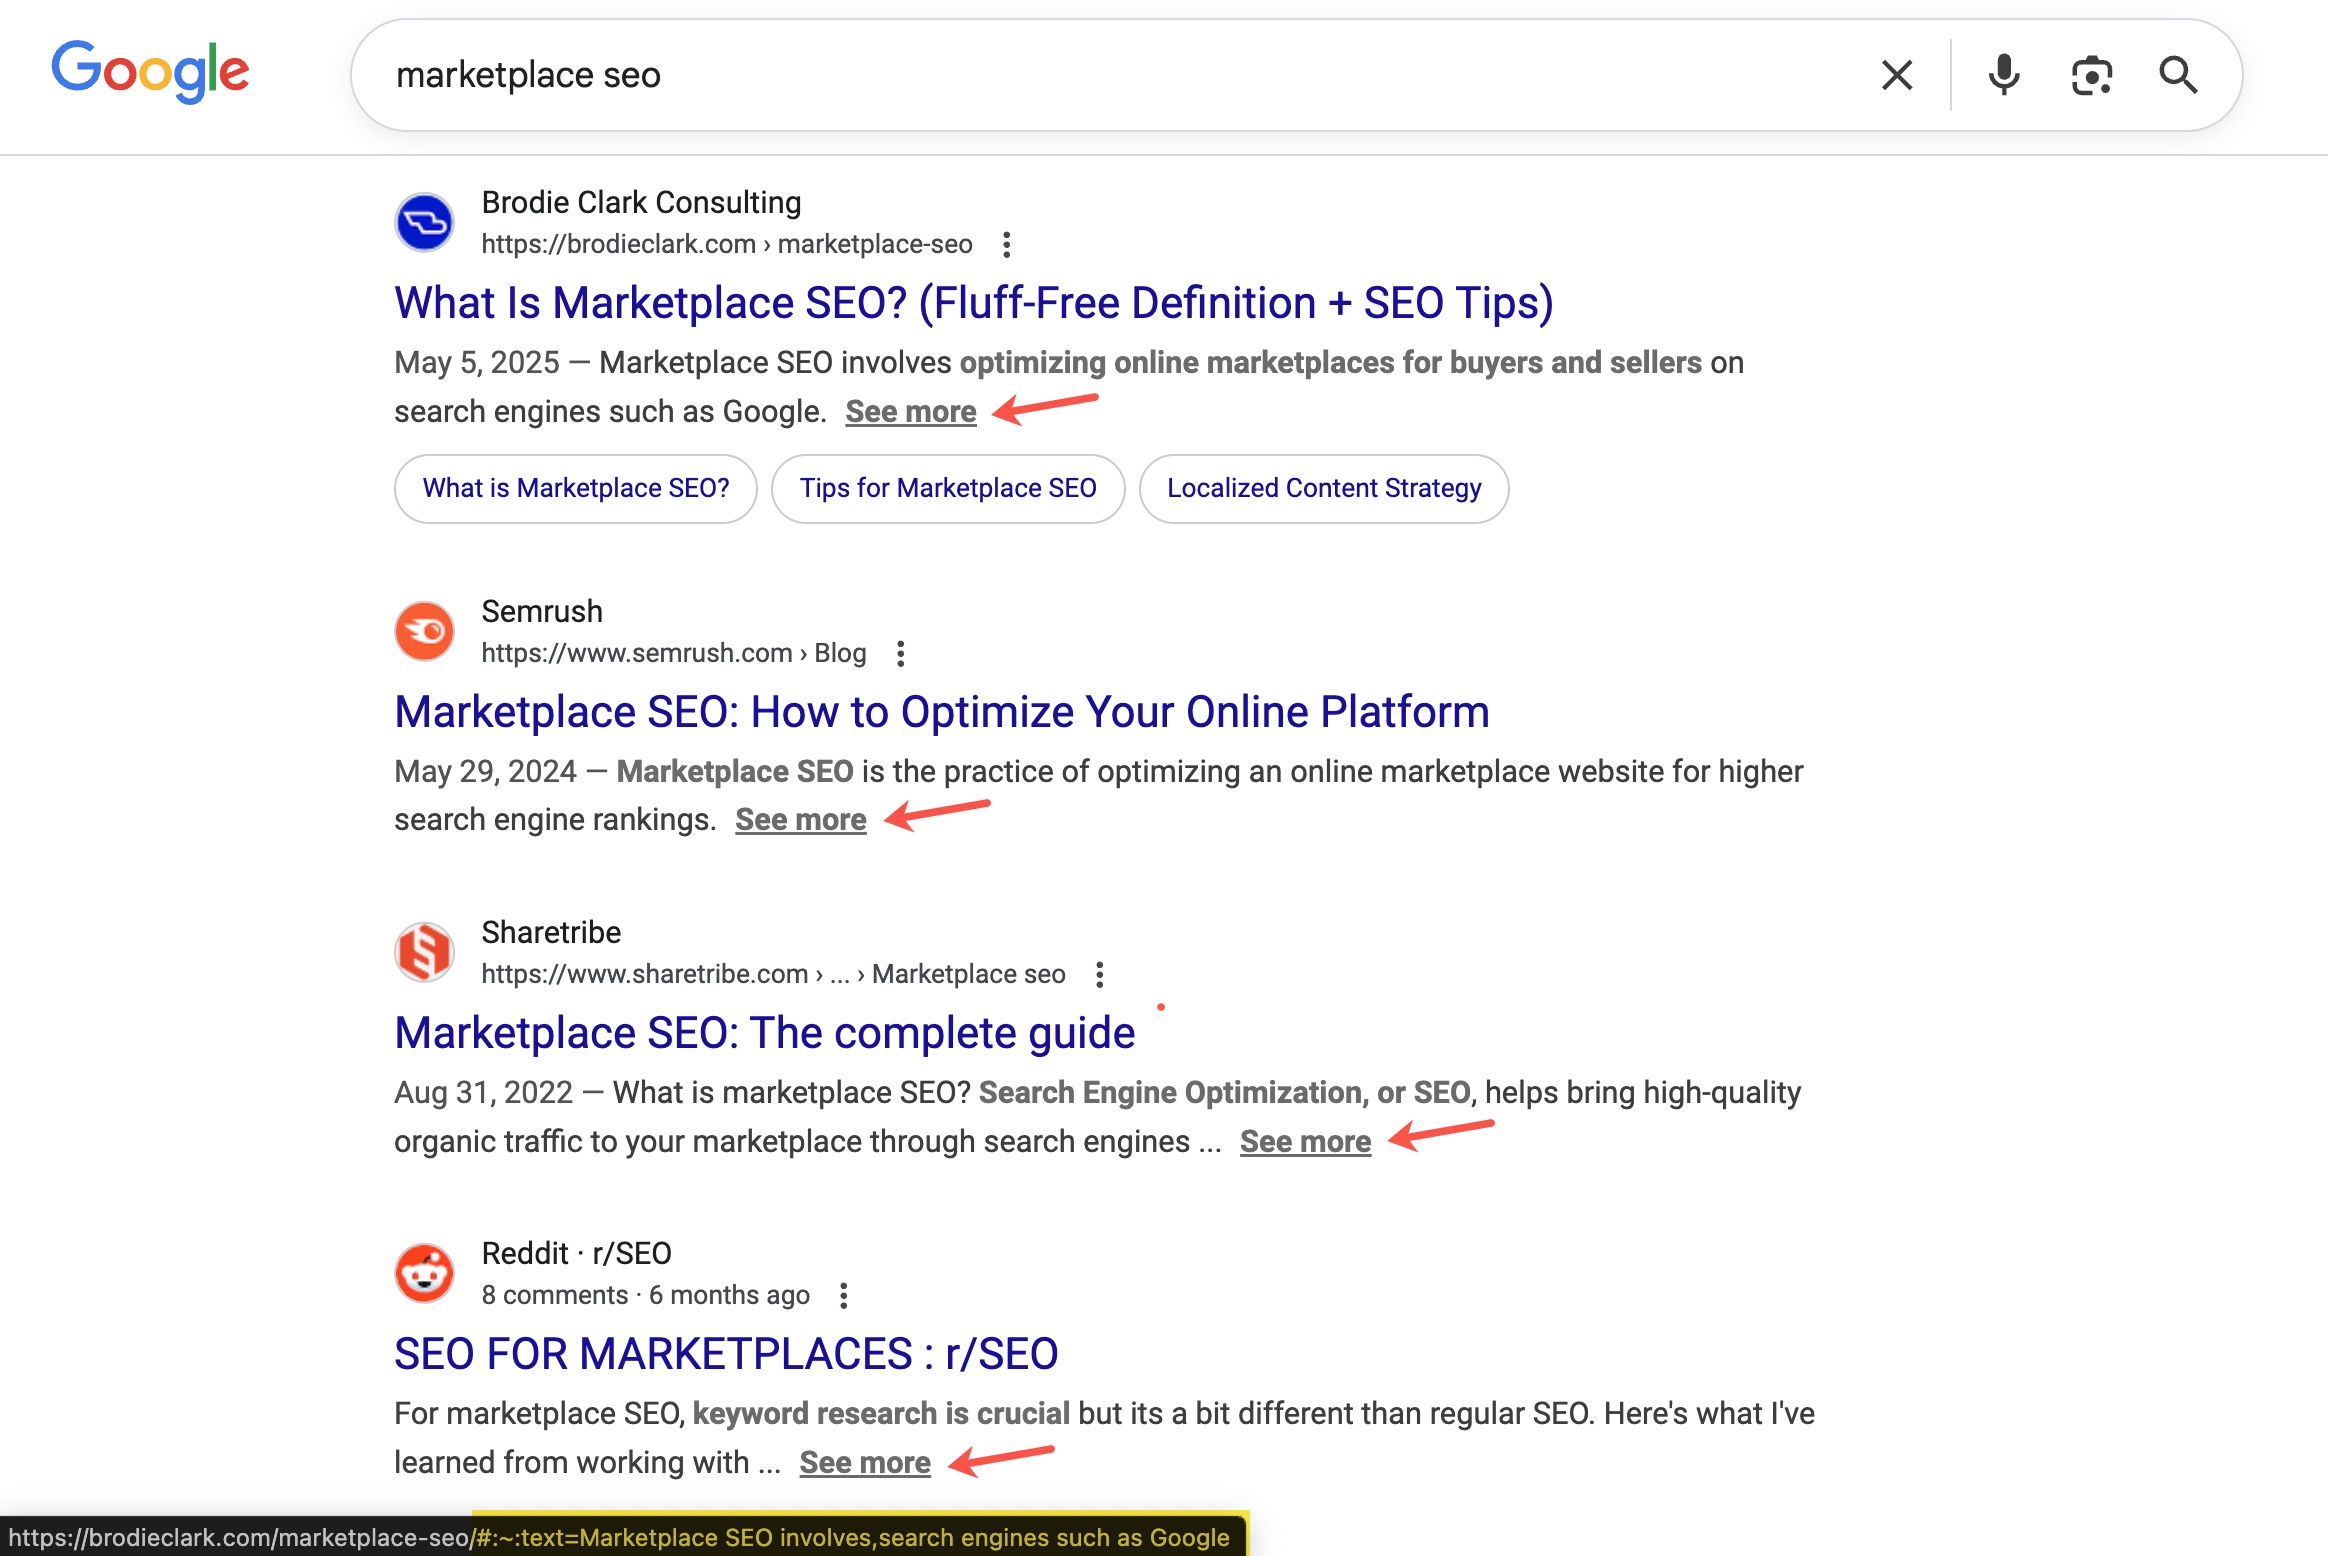Select the 'Localized Content Strategy' chip
Screen dimensions: 2328x1556
coord(1323,488)
